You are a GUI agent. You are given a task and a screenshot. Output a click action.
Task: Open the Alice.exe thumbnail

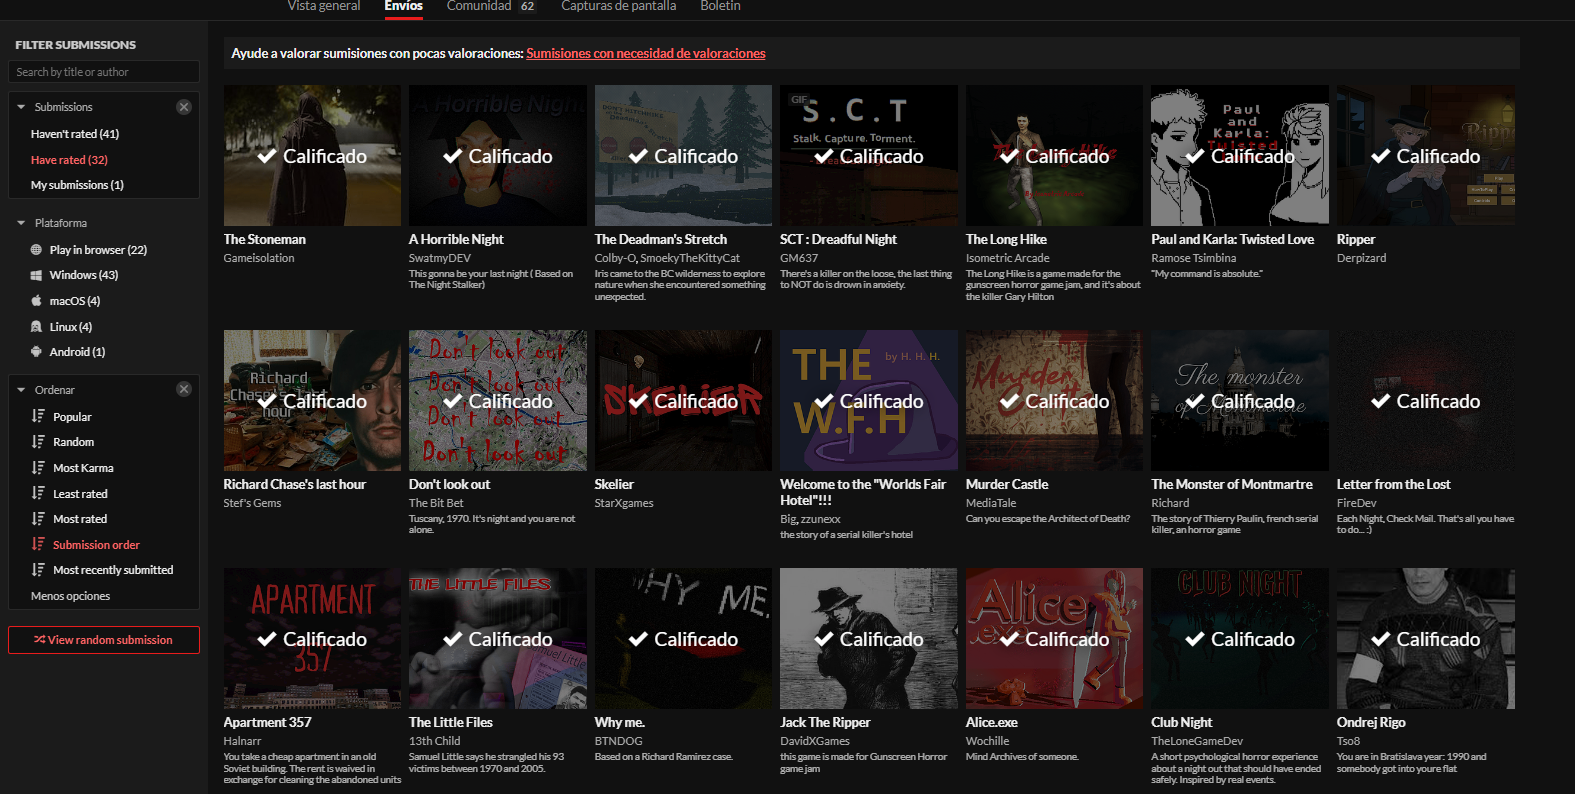point(1054,638)
